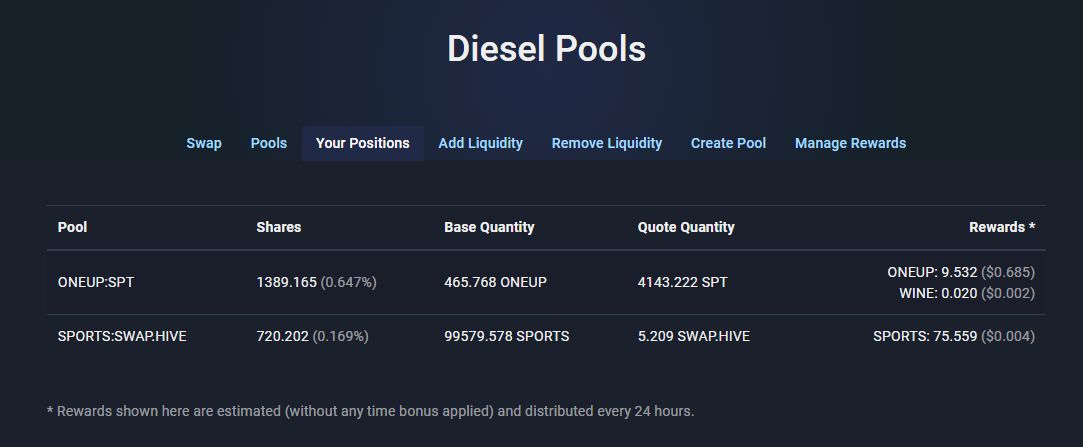Select the ONEUP:SPT pool row
1083x447 pixels.
point(546,283)
